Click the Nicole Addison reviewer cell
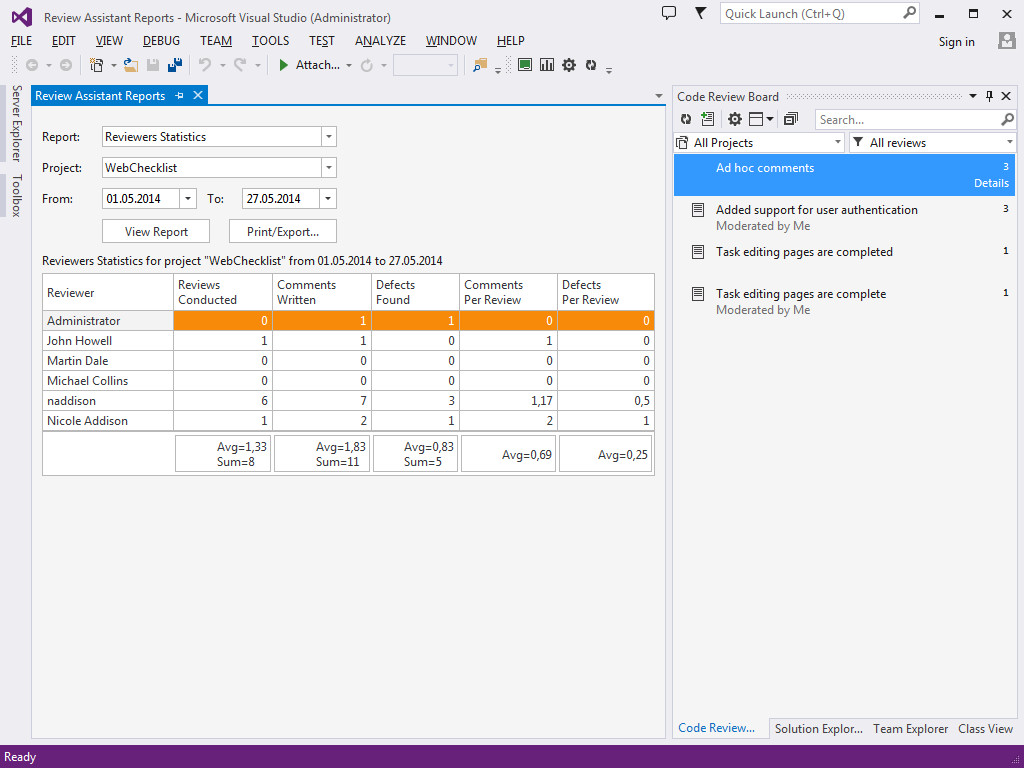This screenshot has height=768, width=1025. tap(108, 421)
